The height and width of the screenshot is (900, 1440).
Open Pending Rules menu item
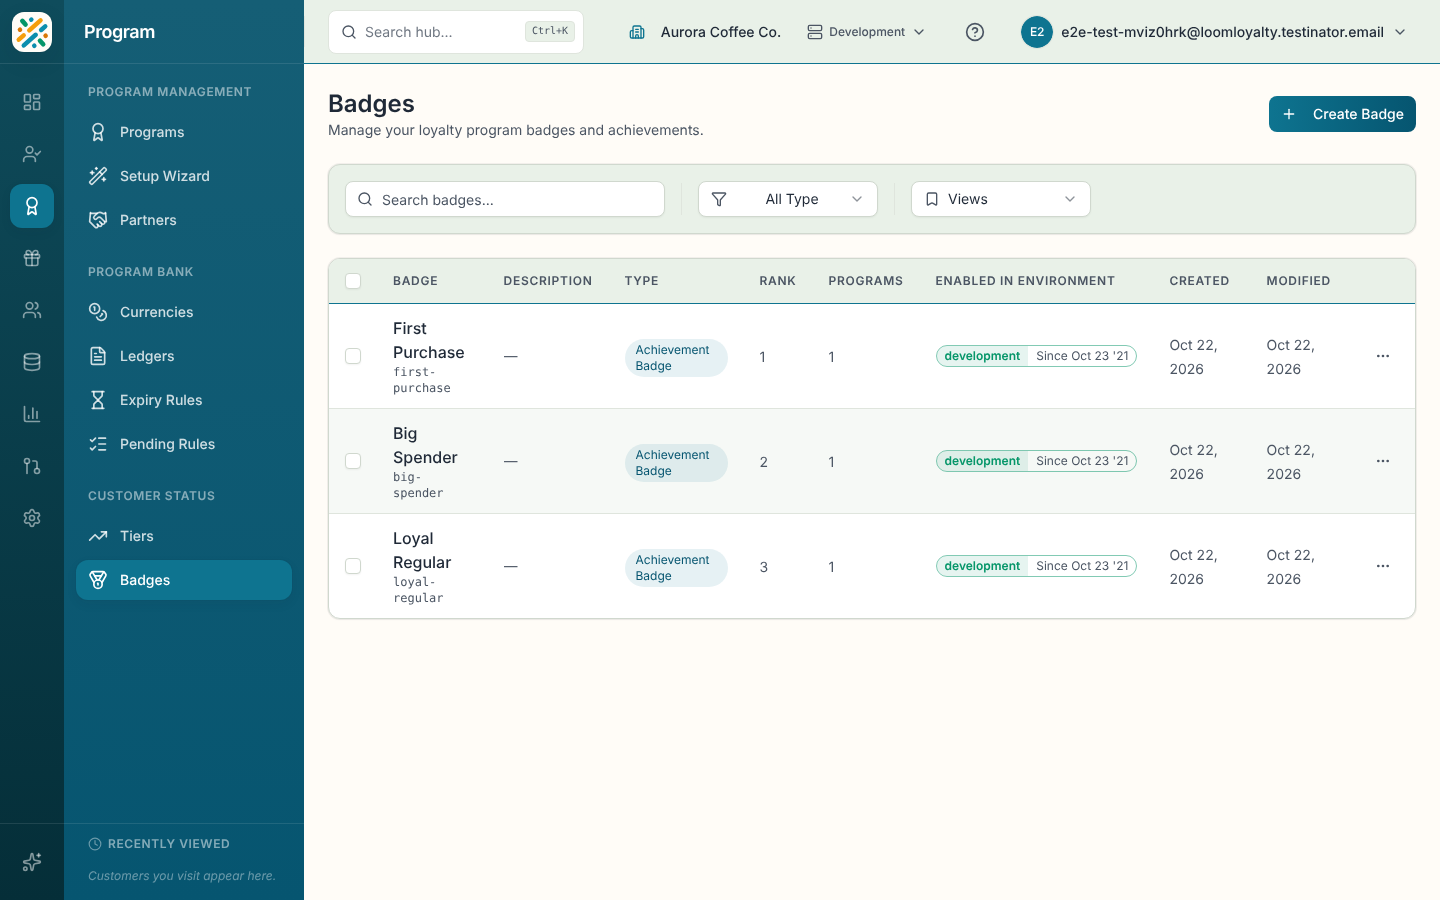(x=184, y=444)
